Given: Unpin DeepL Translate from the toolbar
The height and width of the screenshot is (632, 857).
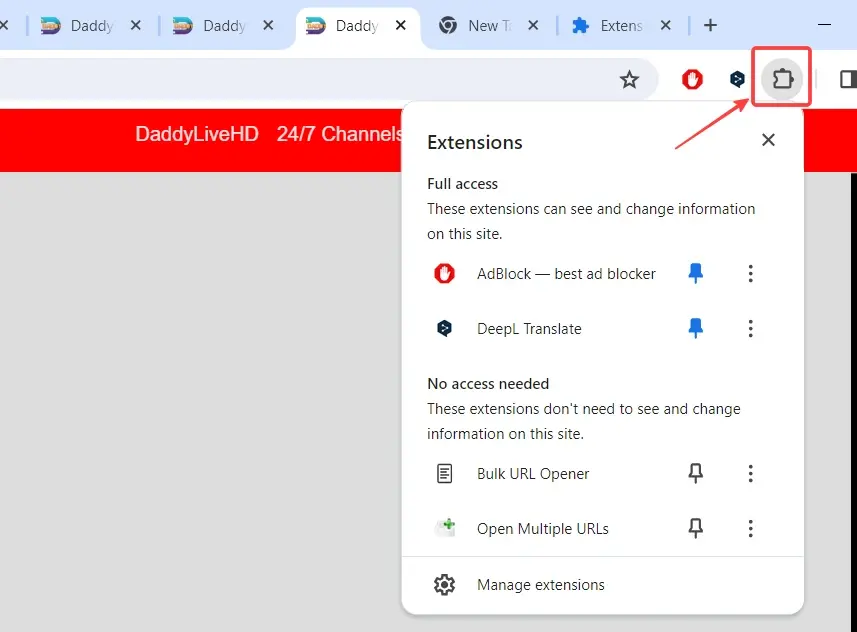Looking at the screenshot, I should click(696, 328).
